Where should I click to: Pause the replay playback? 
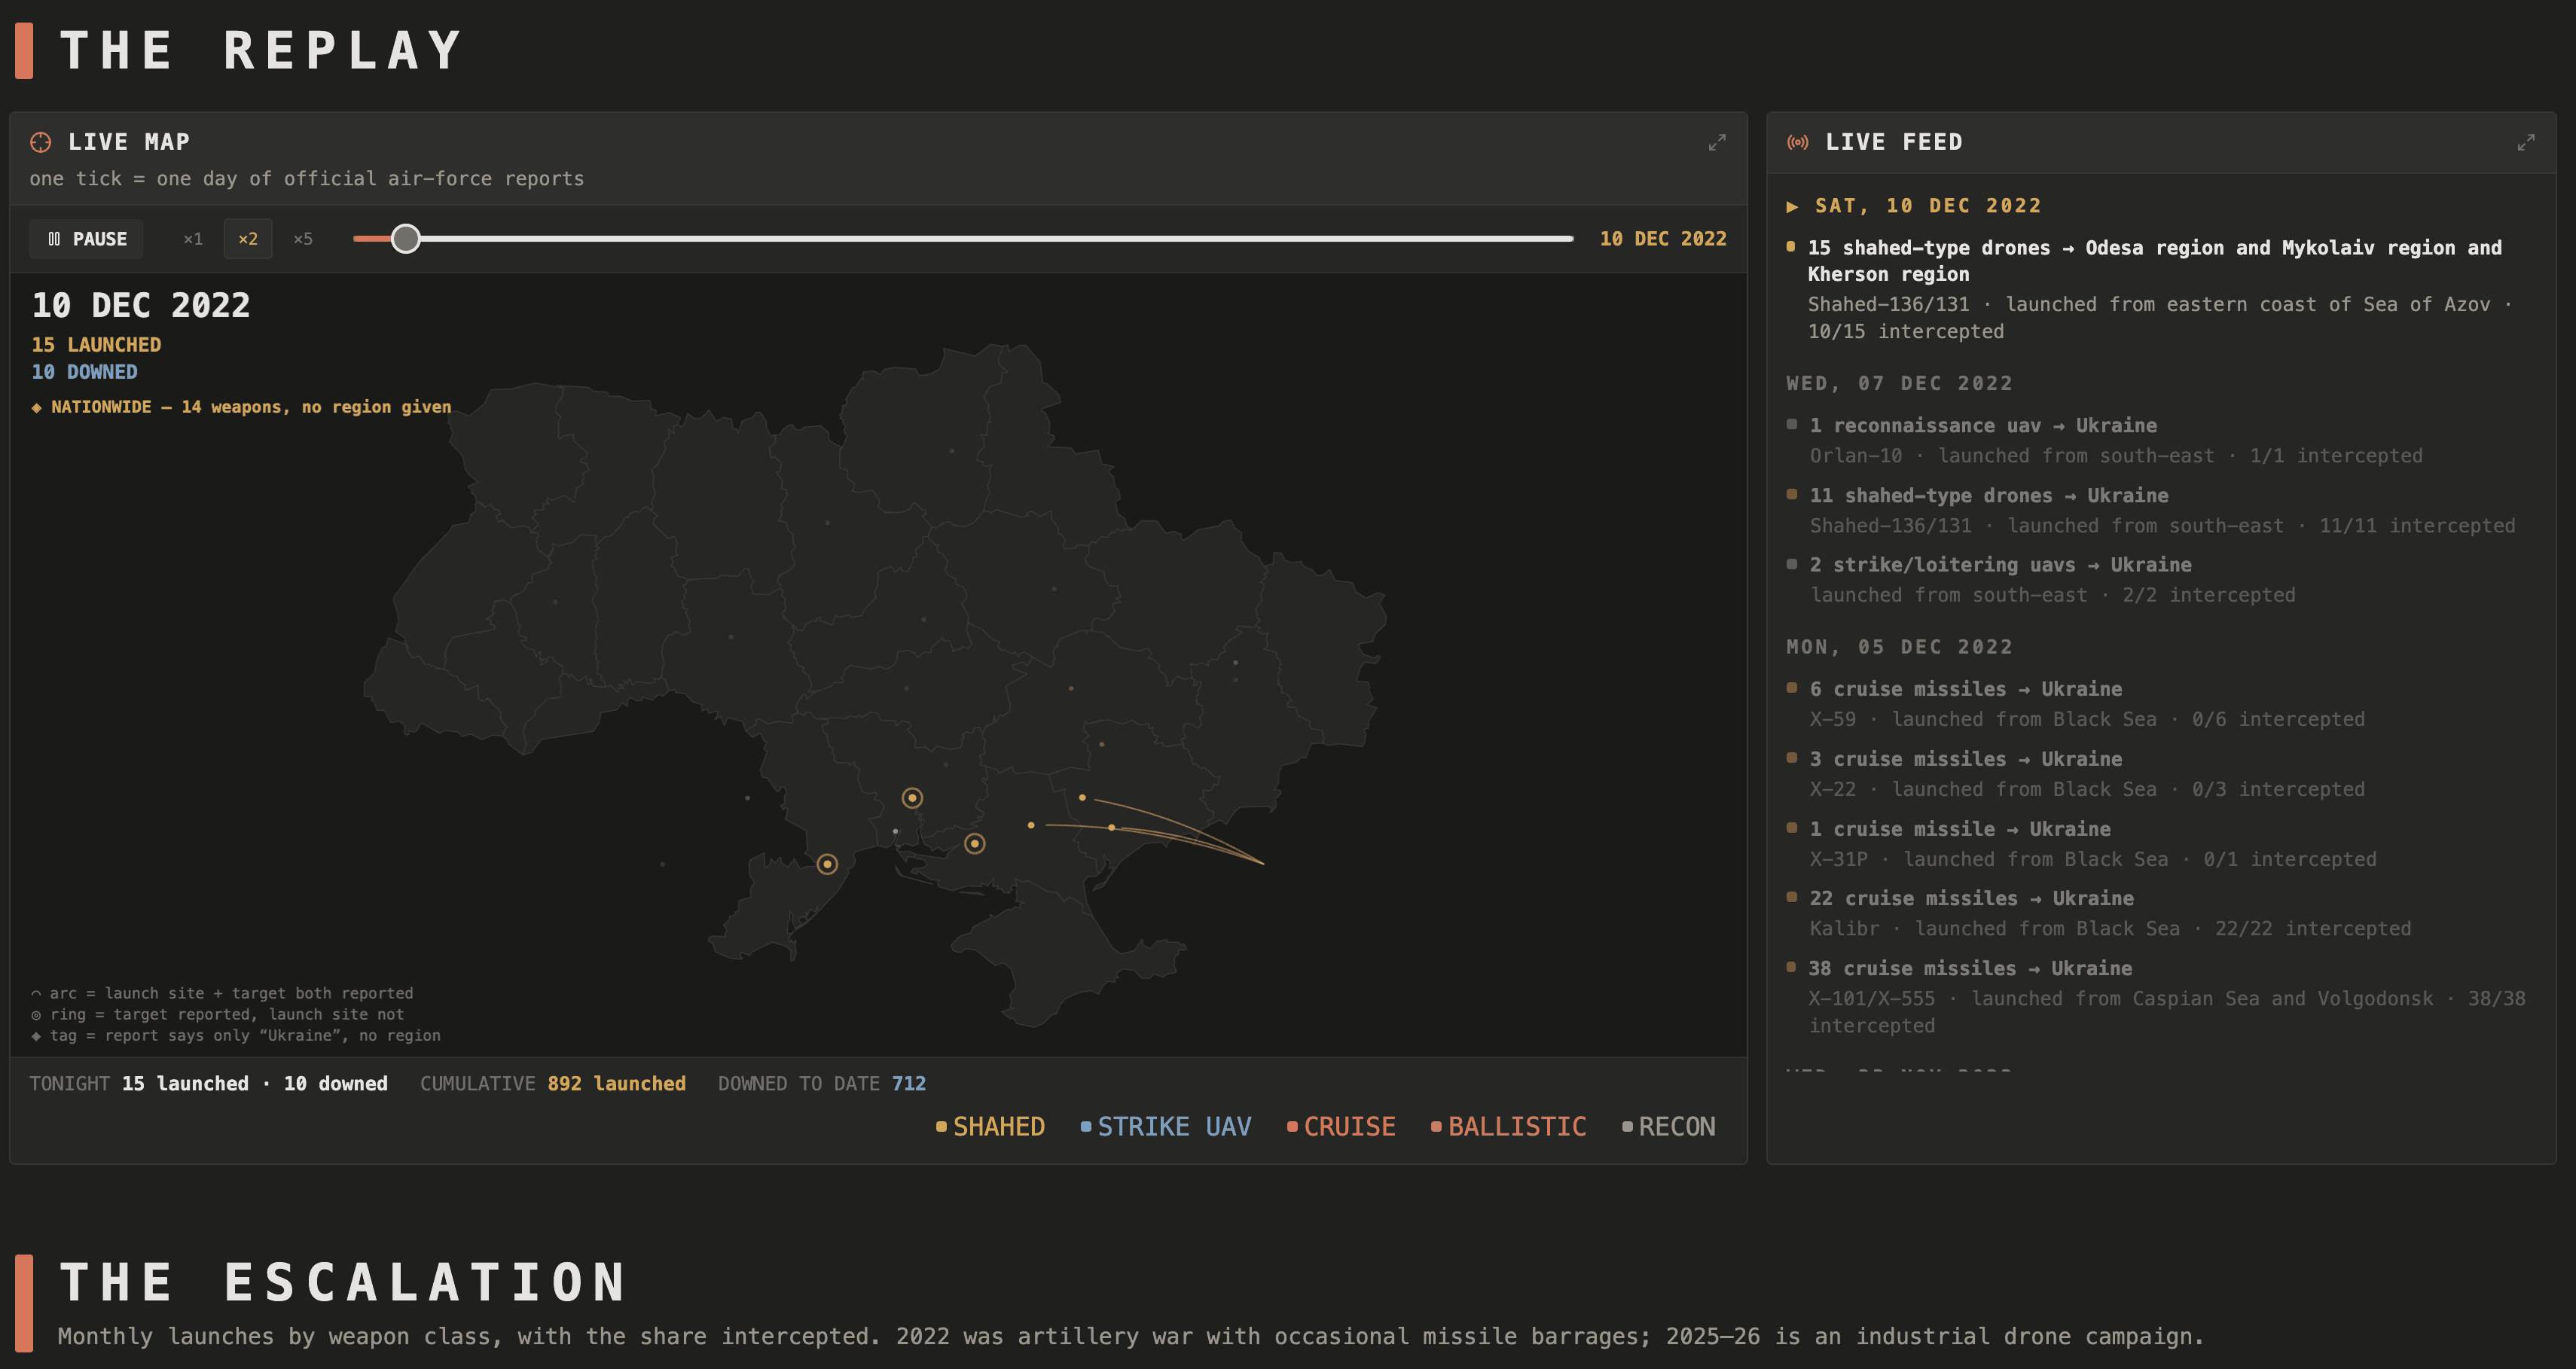point(86,239)
